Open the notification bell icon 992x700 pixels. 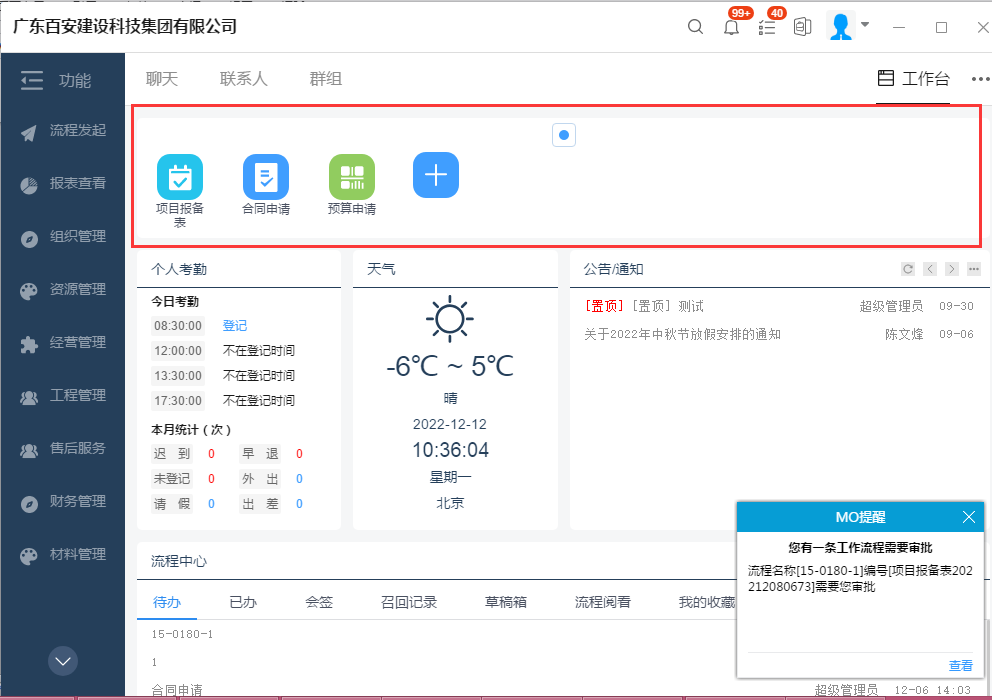pyautogui.click(x=732, y=27)
